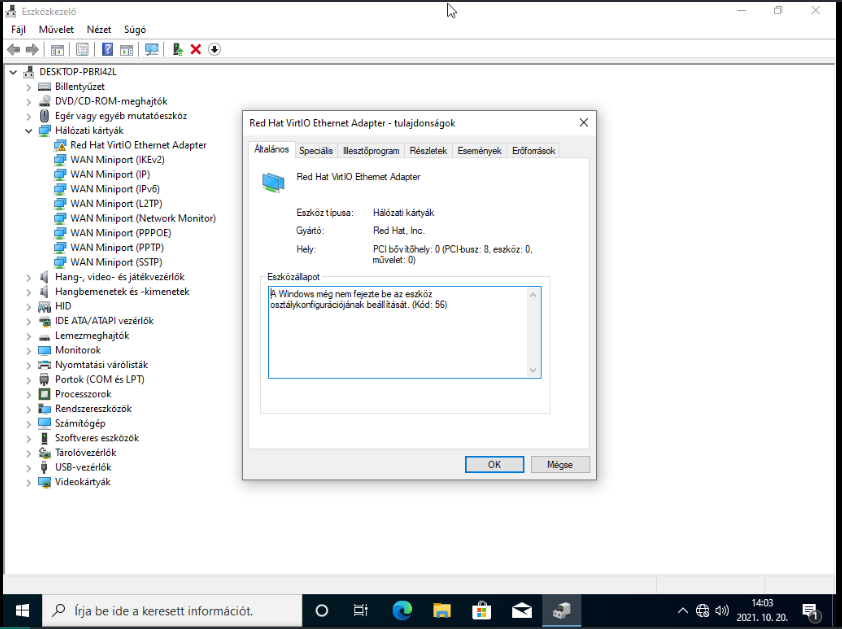Click the Mégse cancel button

point(560,465)
